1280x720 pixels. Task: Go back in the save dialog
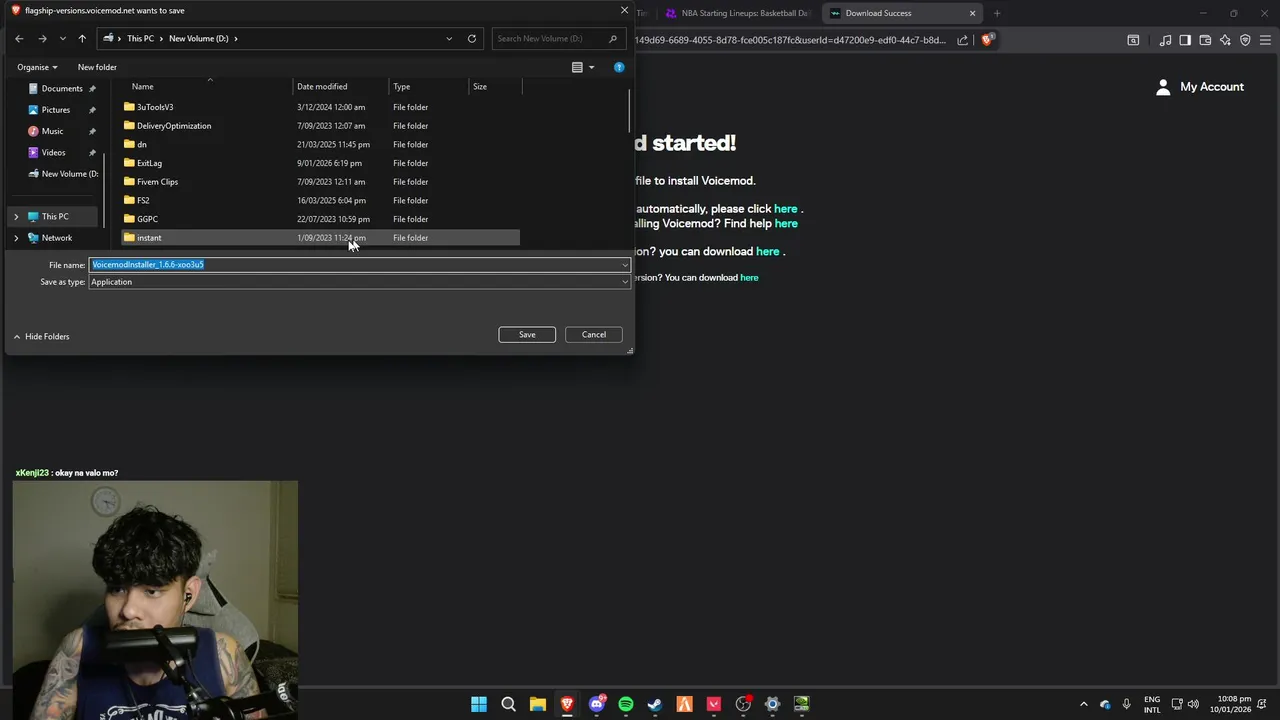(x=19, y=38)
